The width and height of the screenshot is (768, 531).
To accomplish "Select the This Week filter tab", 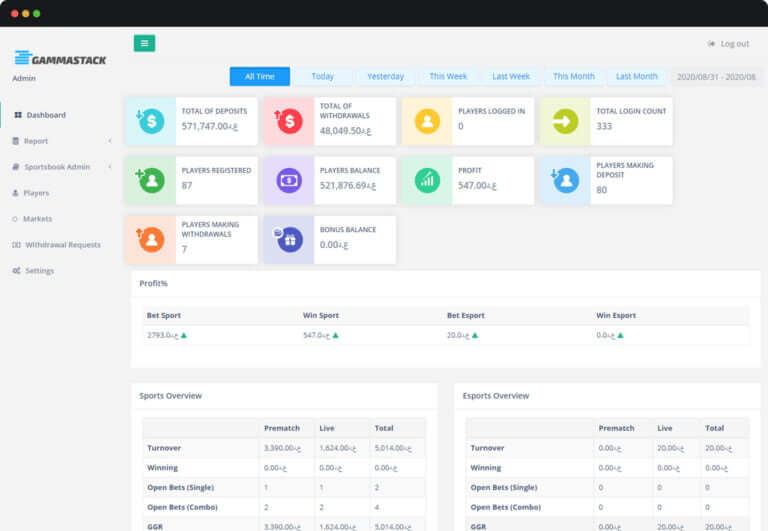I will tap(448, 76).
